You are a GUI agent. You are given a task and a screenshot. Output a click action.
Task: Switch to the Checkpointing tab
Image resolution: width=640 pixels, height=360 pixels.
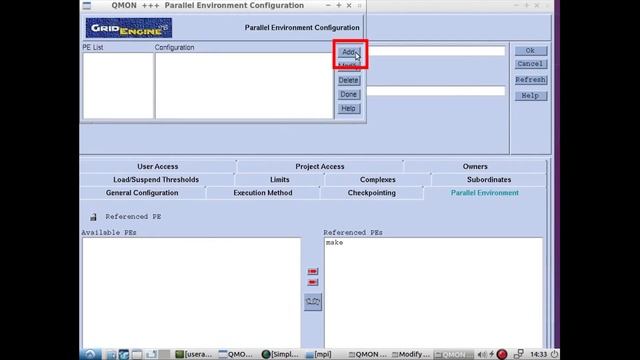pyautogui.click(x=371, y=193)
